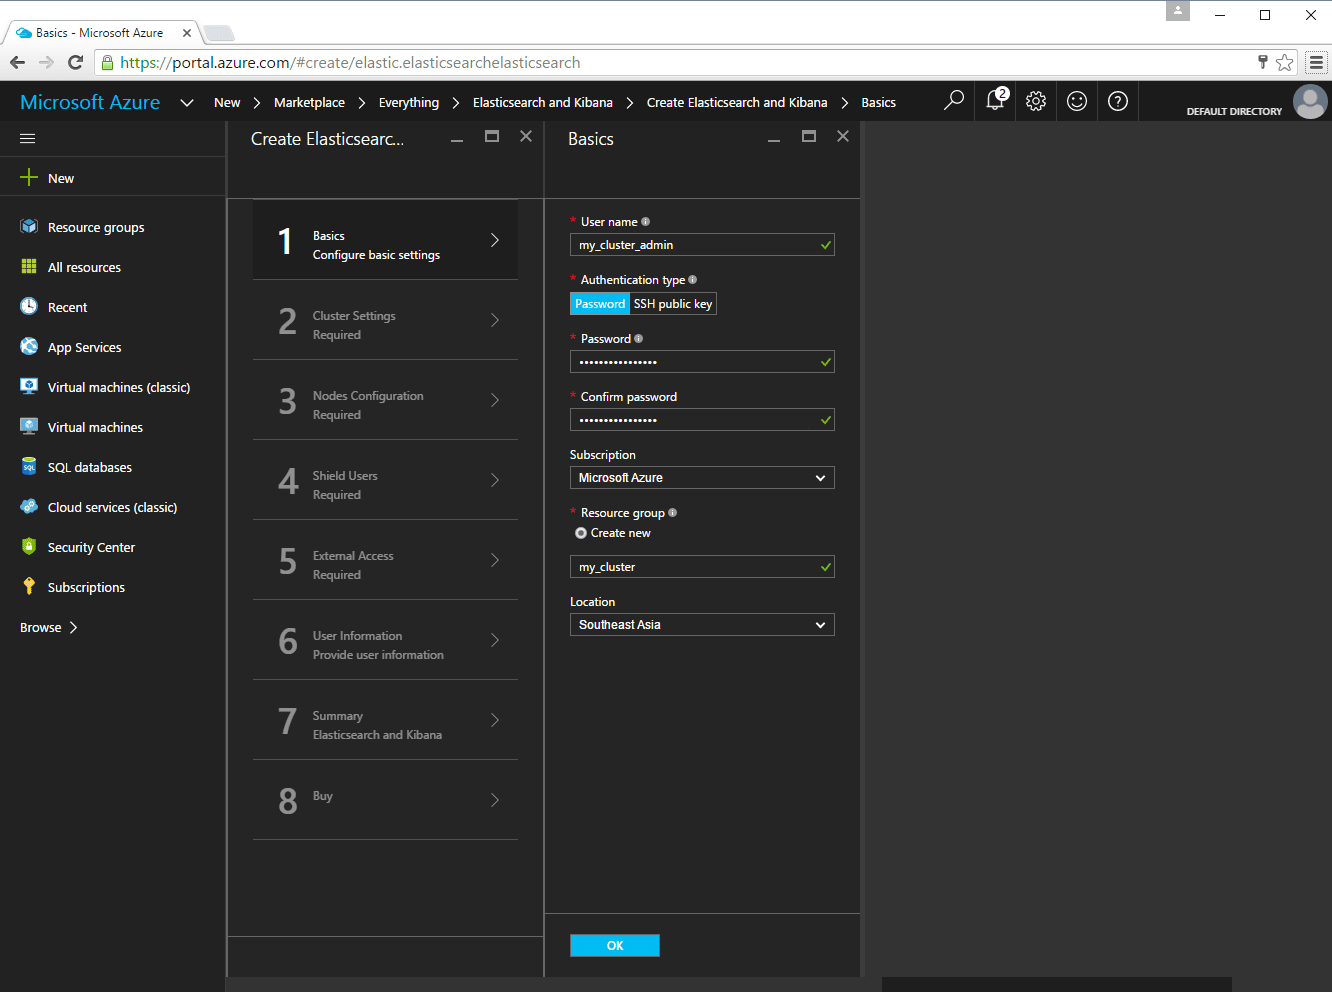Open portal settings gear icon
Image resolution: width=1332 pixels, height=992 pixels.
1036,101
